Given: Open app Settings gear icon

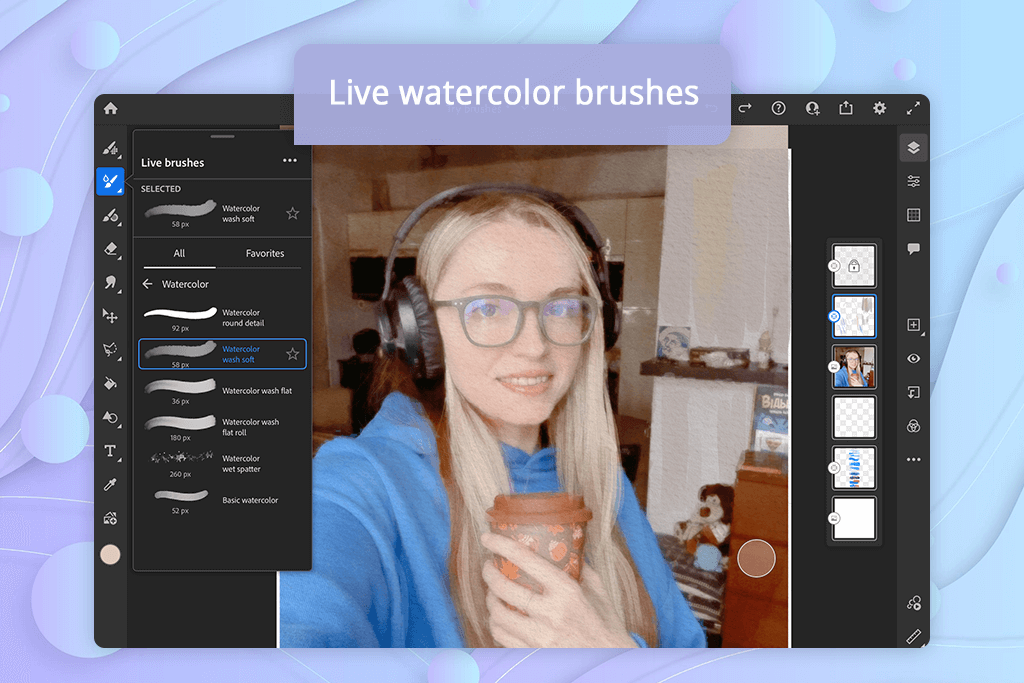Looking at the screenshot, I should (x=880, y=108).
